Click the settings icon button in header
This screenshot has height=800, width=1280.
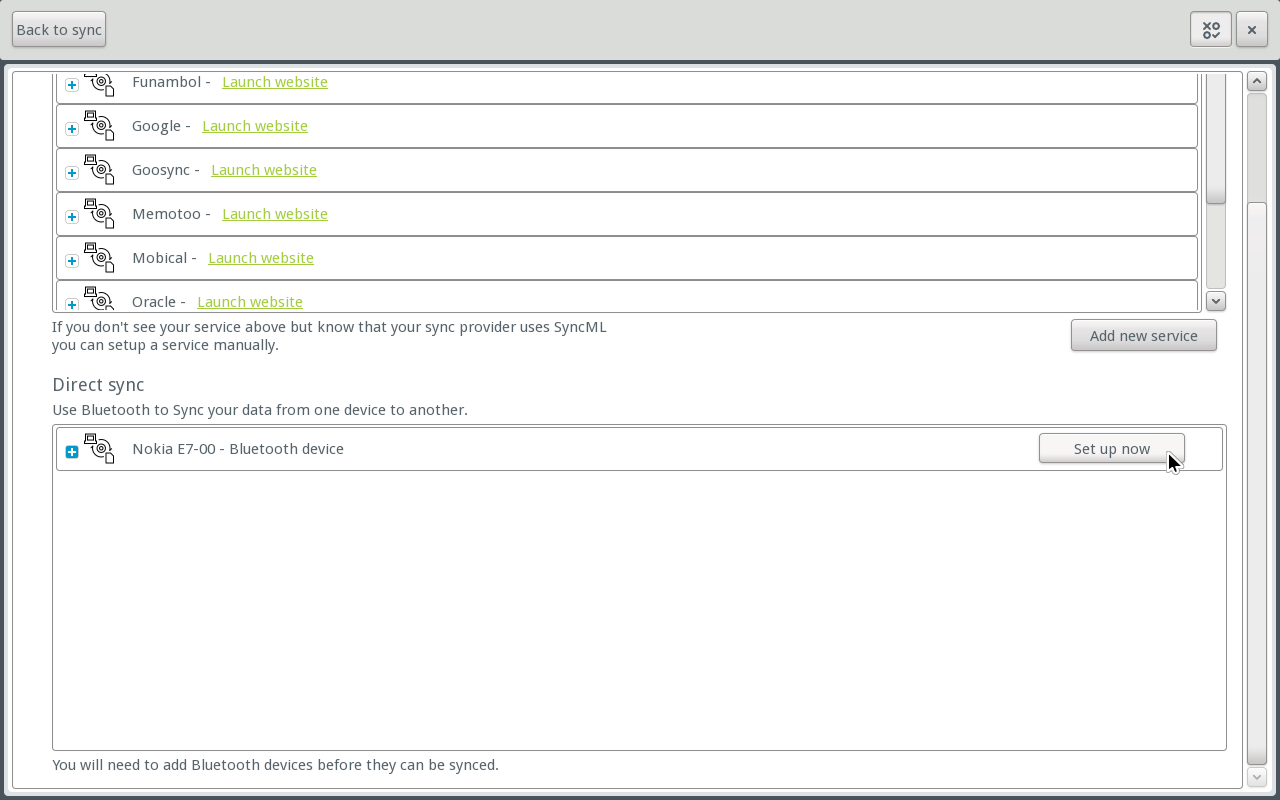[1210, 29]
